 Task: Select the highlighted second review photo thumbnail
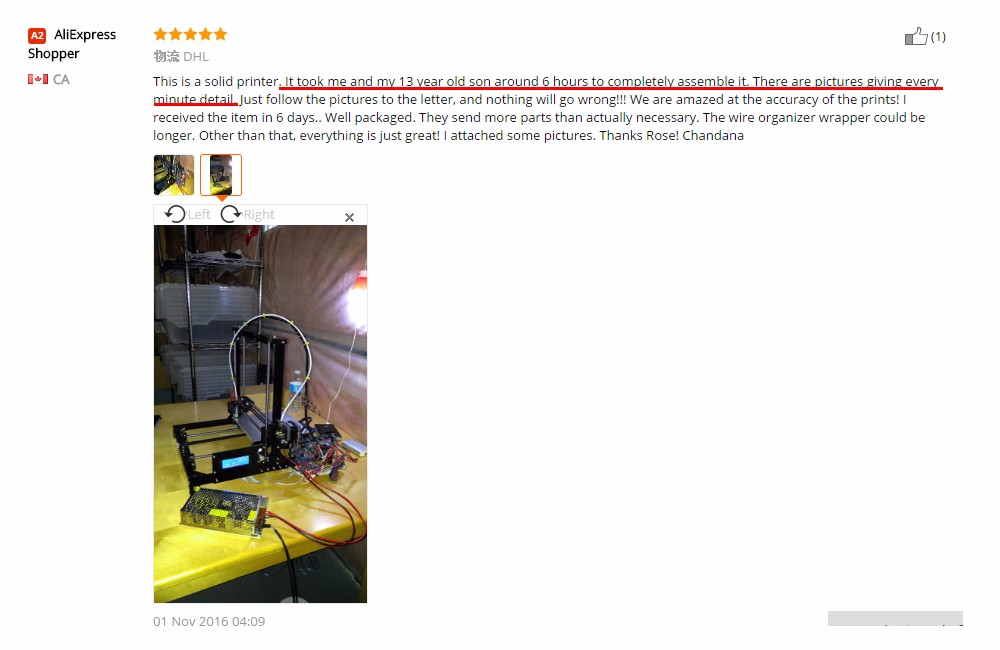click(221, 175)
